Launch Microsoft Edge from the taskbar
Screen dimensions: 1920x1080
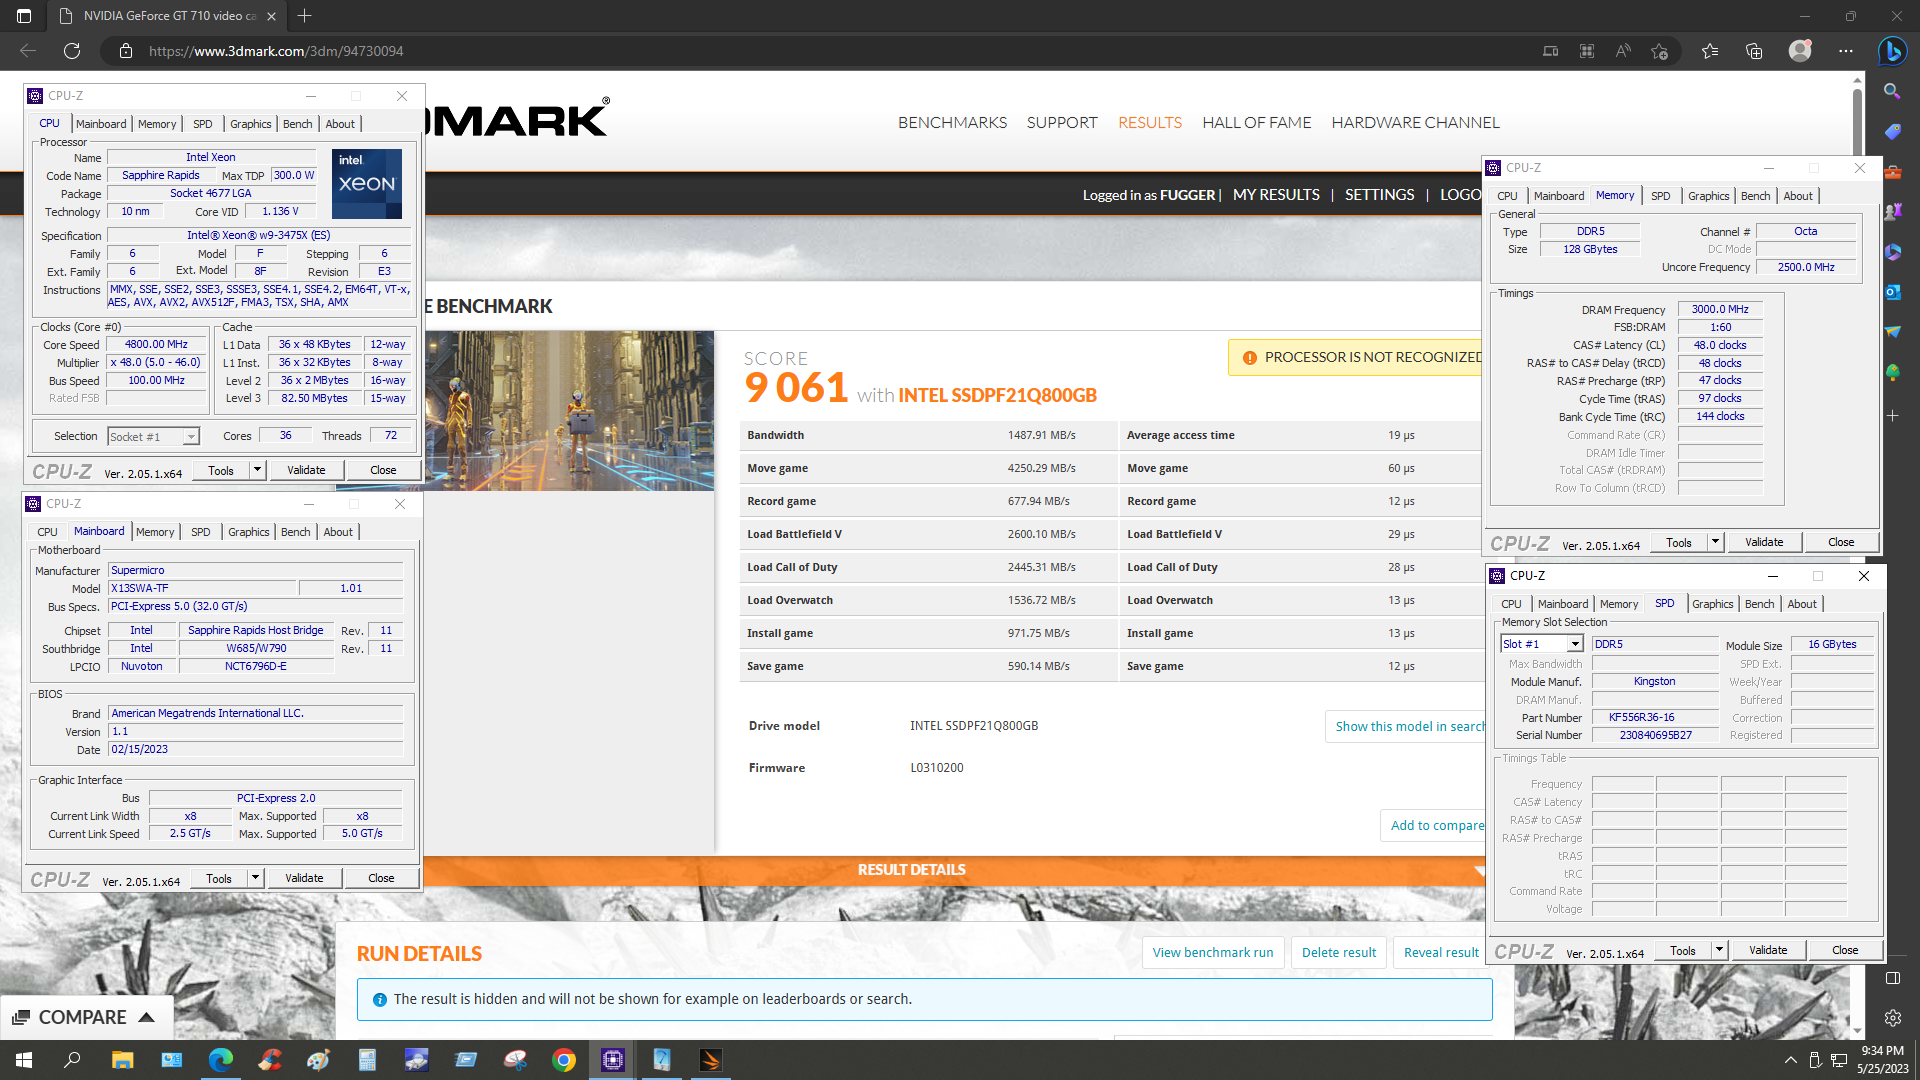coord(220,1060)
